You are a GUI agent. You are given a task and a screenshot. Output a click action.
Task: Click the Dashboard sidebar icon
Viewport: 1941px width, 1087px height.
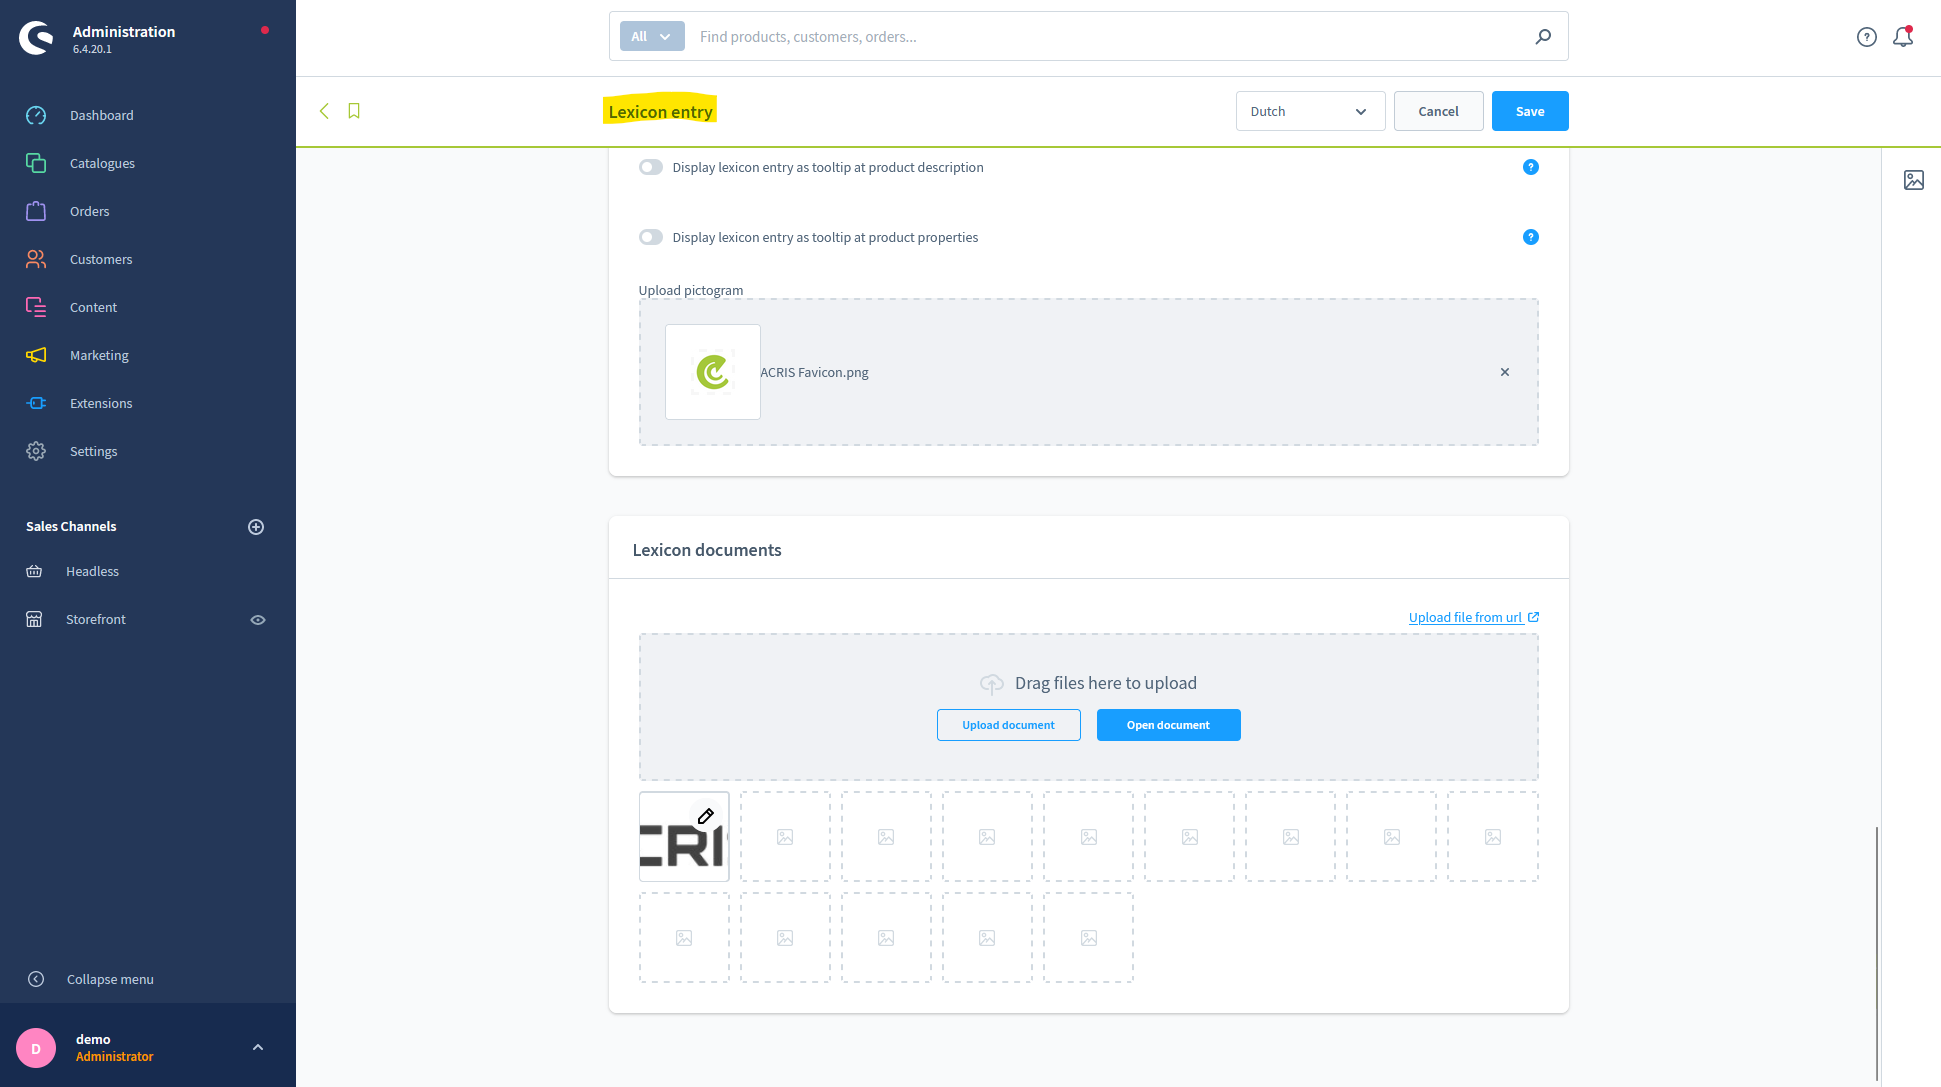coord(36,113)
